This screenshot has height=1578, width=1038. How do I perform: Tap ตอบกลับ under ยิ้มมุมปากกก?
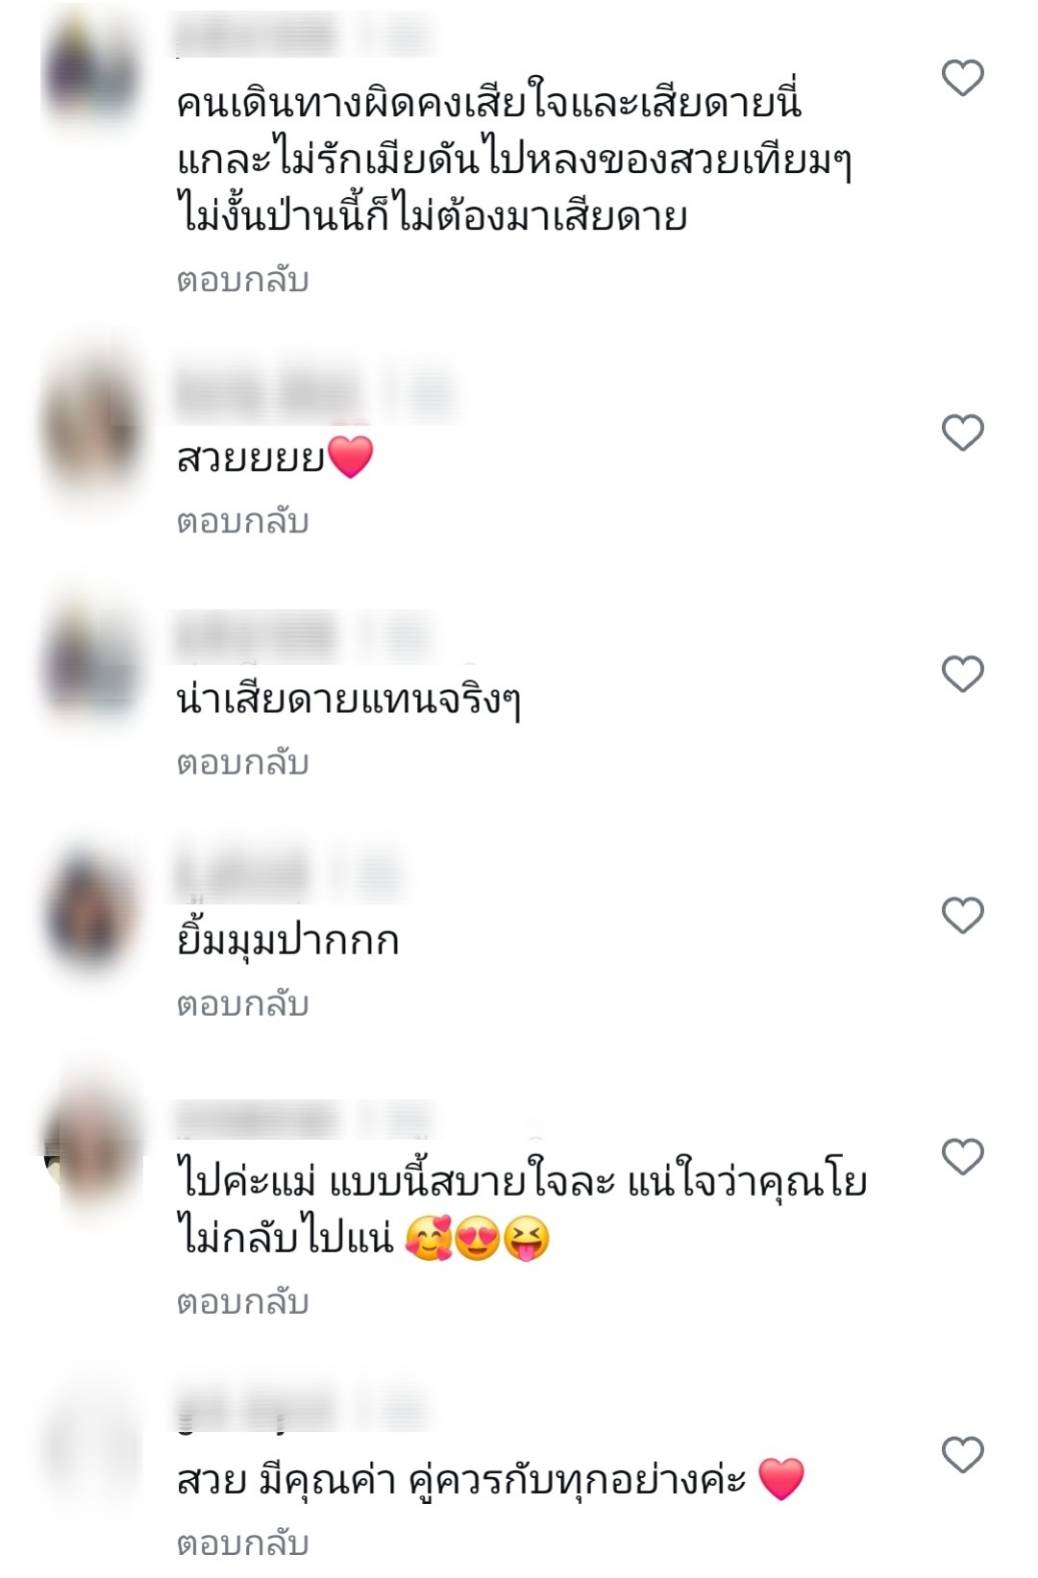point(243,1004)
